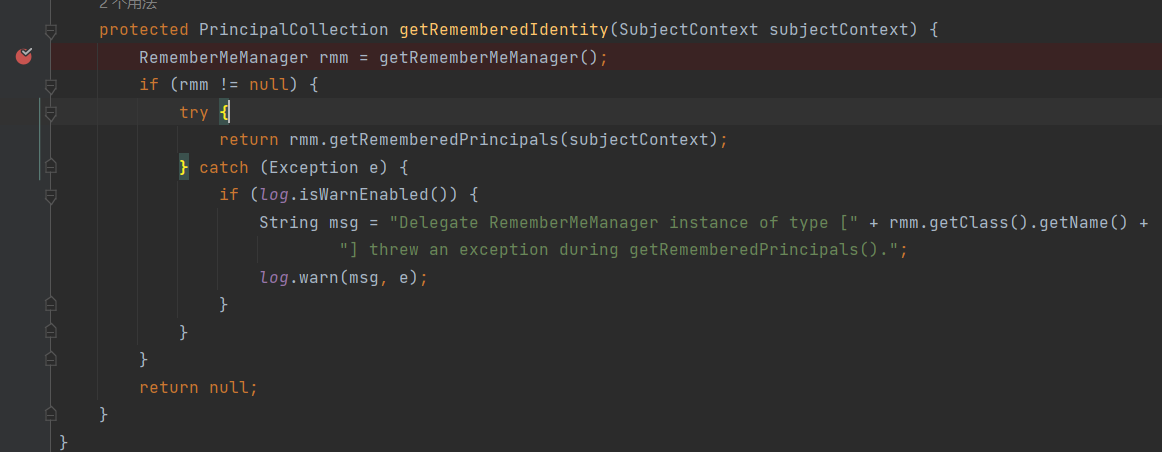Click the 'return null;' statement
This screenshot has width=1162, height=452.
point(198,387)
